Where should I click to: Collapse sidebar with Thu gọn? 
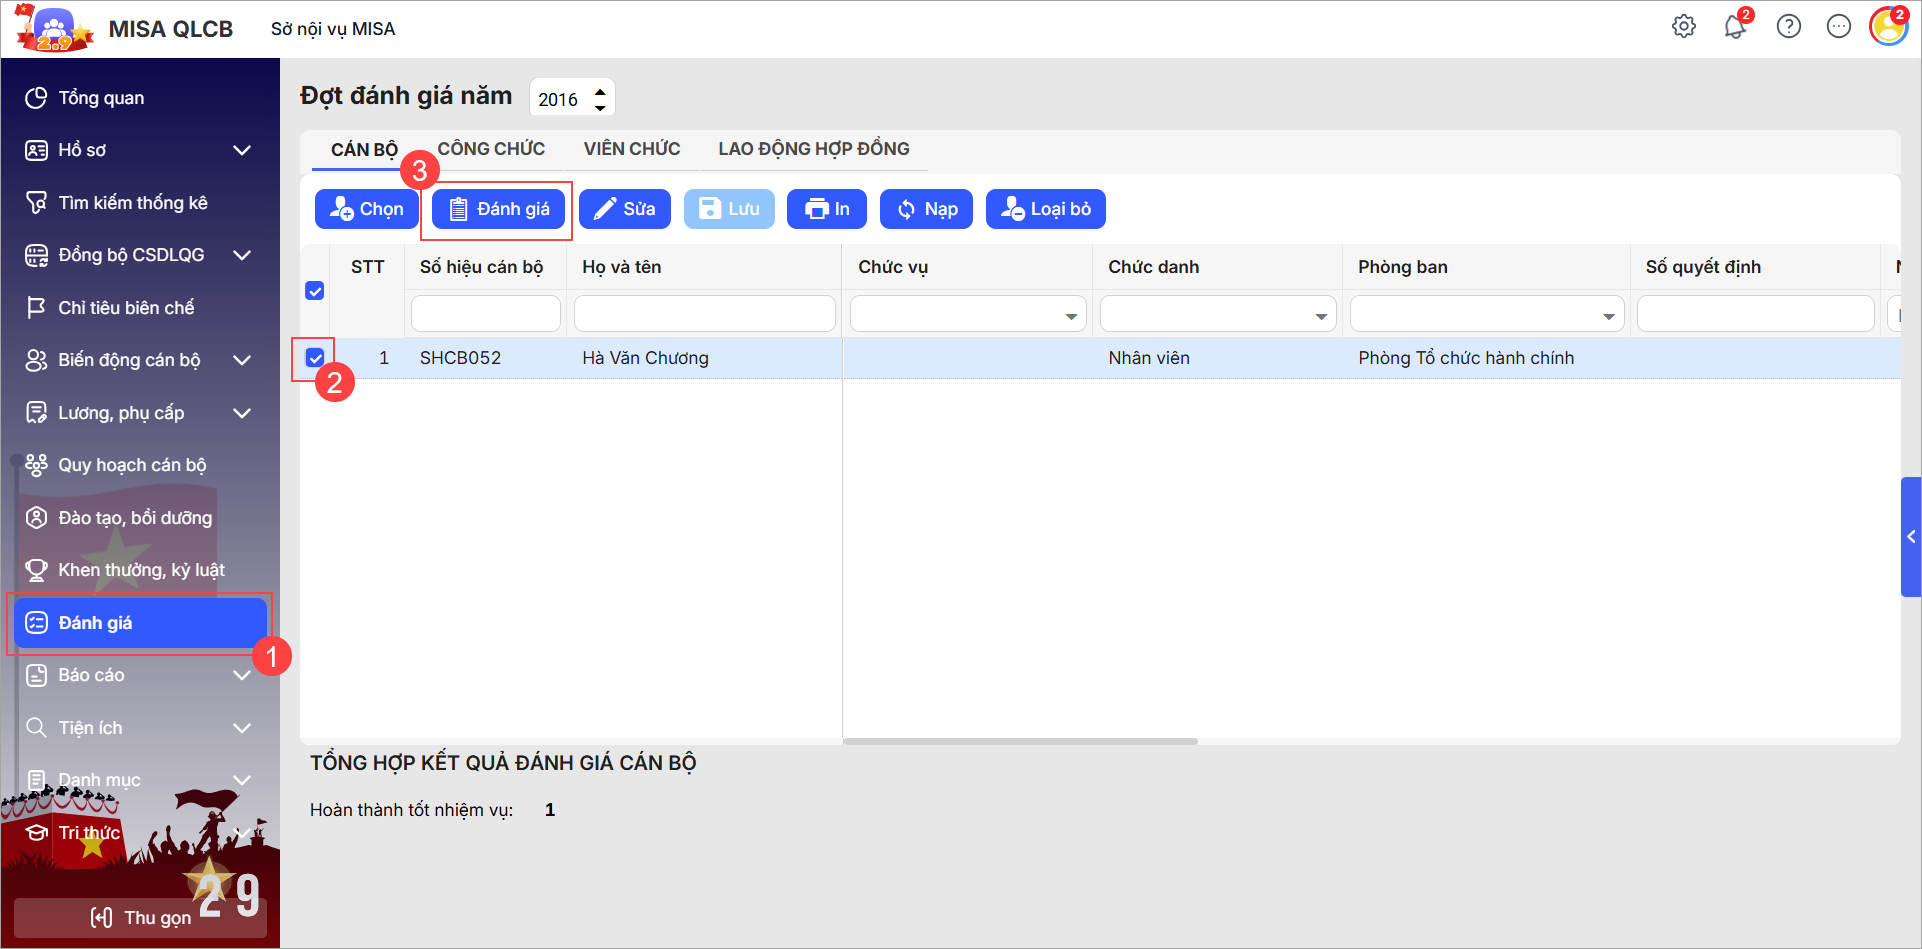[x=140, y=917]
